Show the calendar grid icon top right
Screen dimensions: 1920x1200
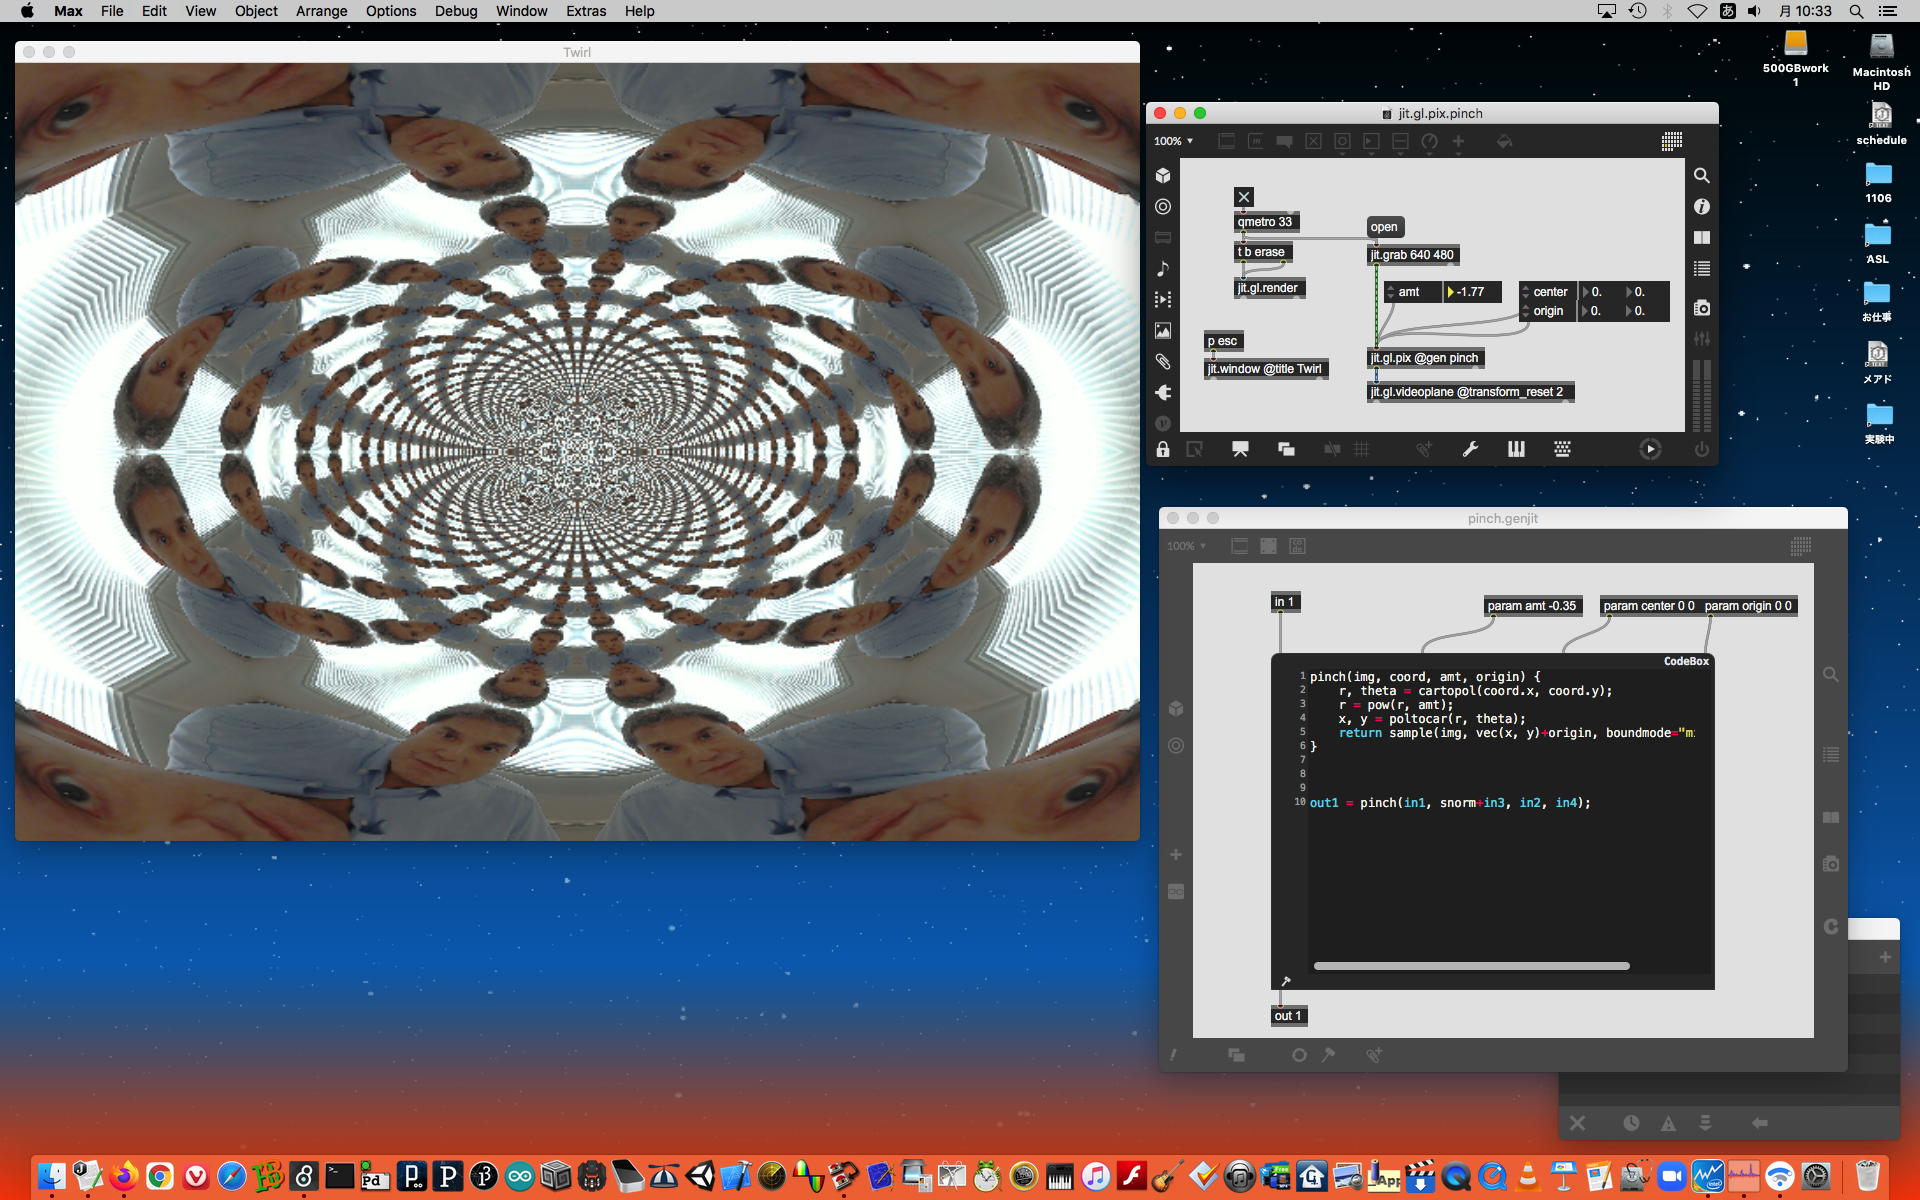pyautogui.click(x=1671, y=141)
